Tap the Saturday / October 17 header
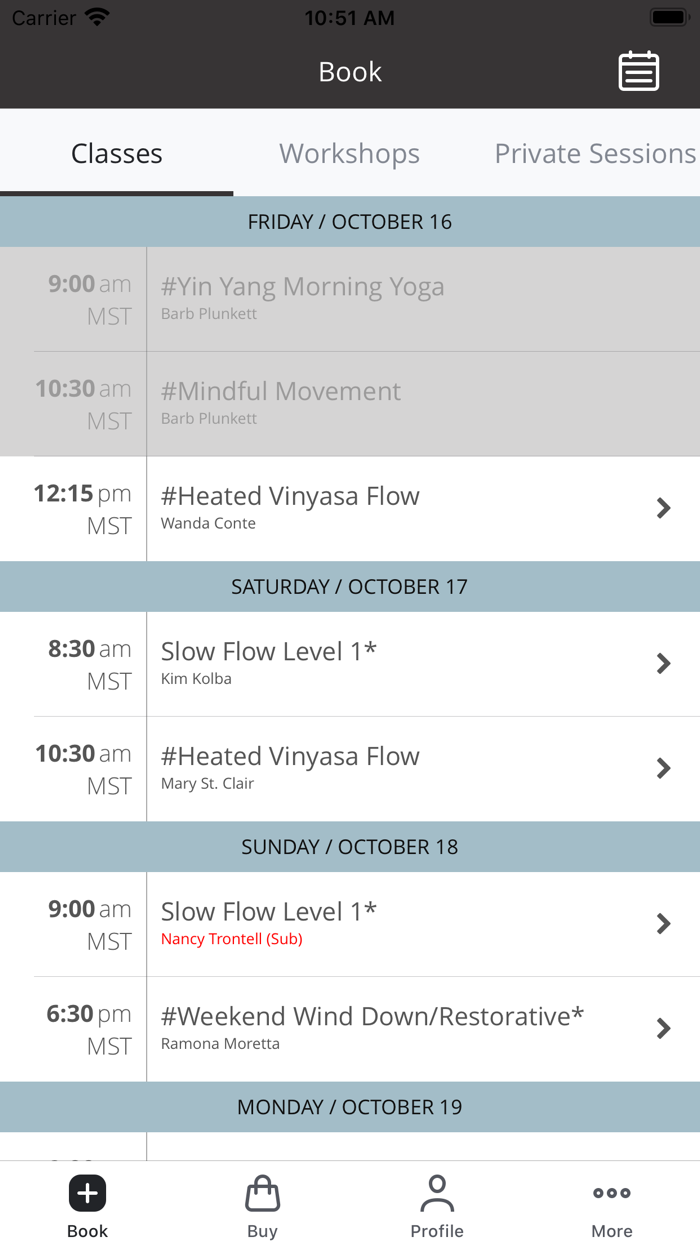 coord(349,587)
